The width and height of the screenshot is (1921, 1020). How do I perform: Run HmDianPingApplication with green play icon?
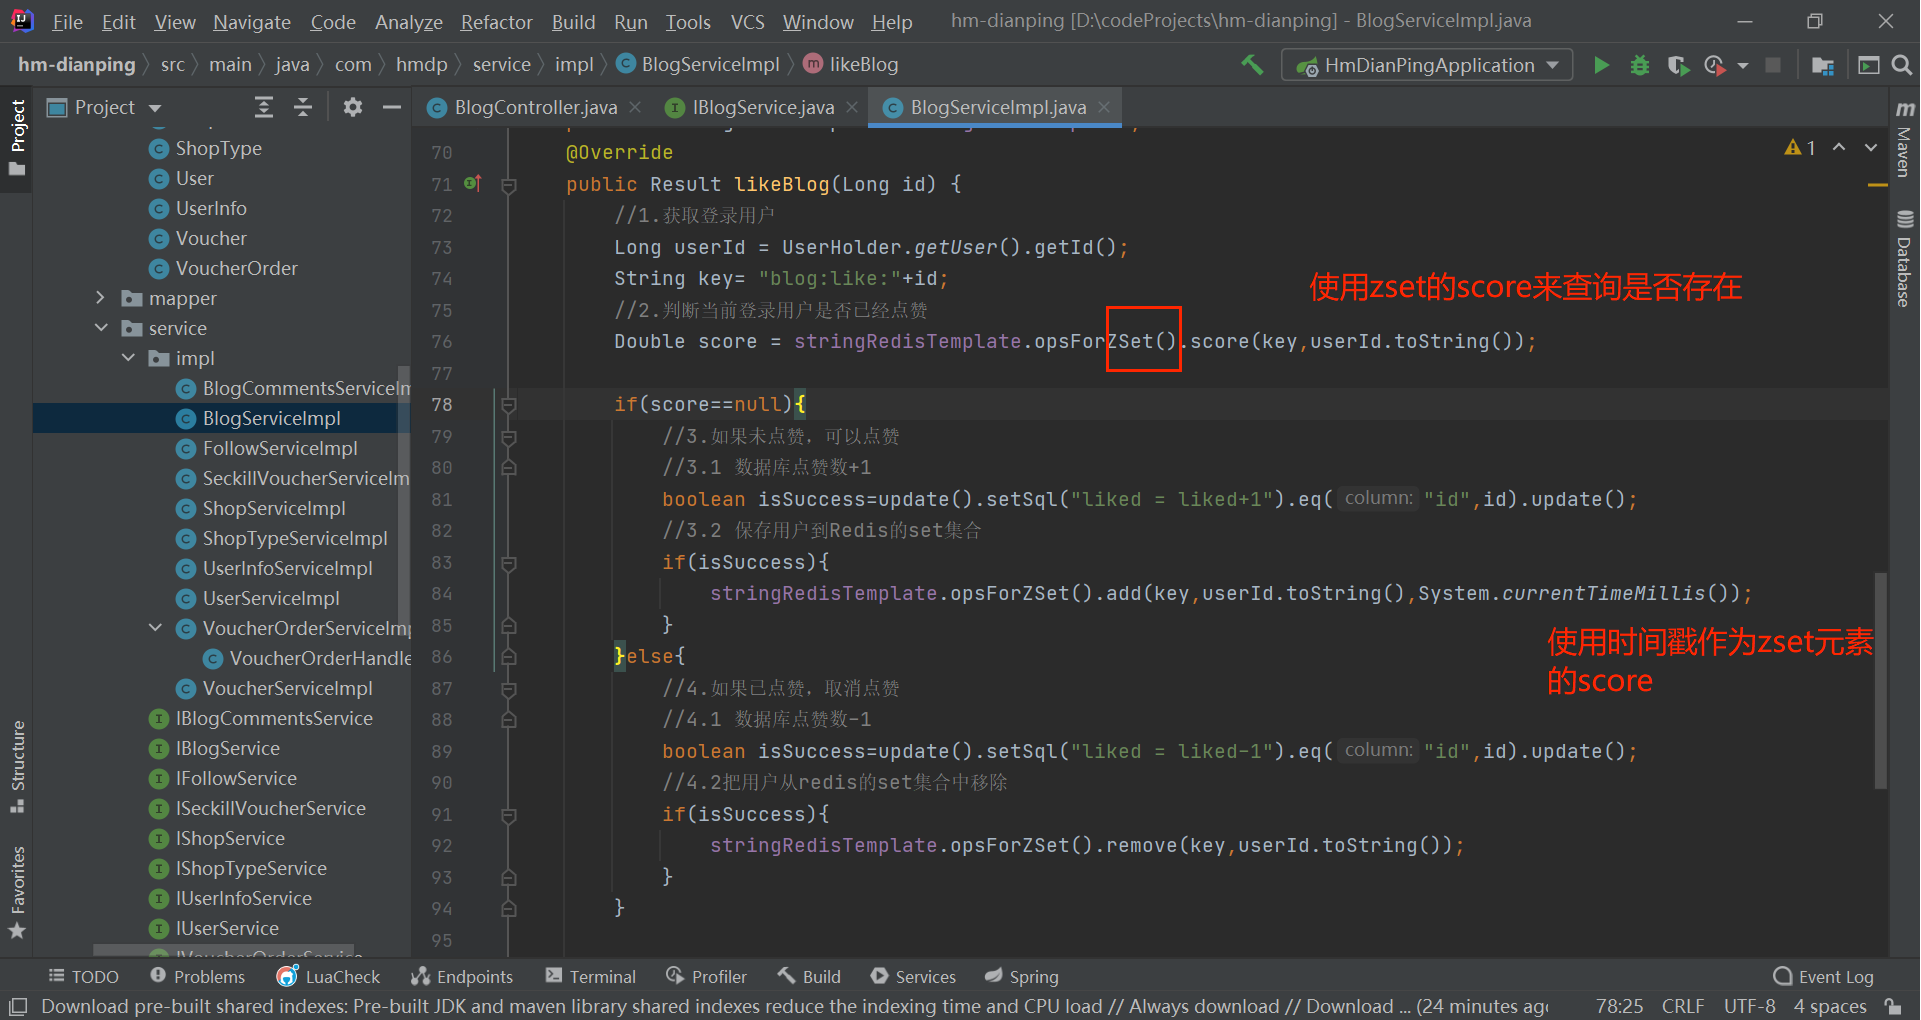coord(1601,65)
